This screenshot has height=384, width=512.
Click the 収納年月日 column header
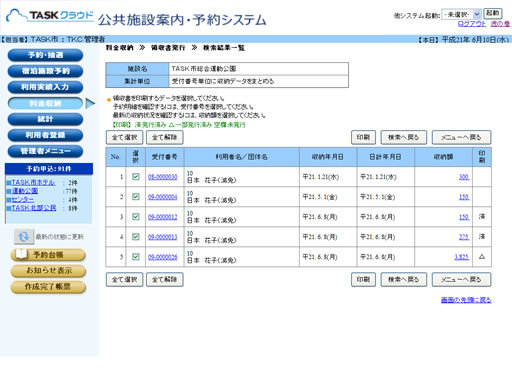328,157
